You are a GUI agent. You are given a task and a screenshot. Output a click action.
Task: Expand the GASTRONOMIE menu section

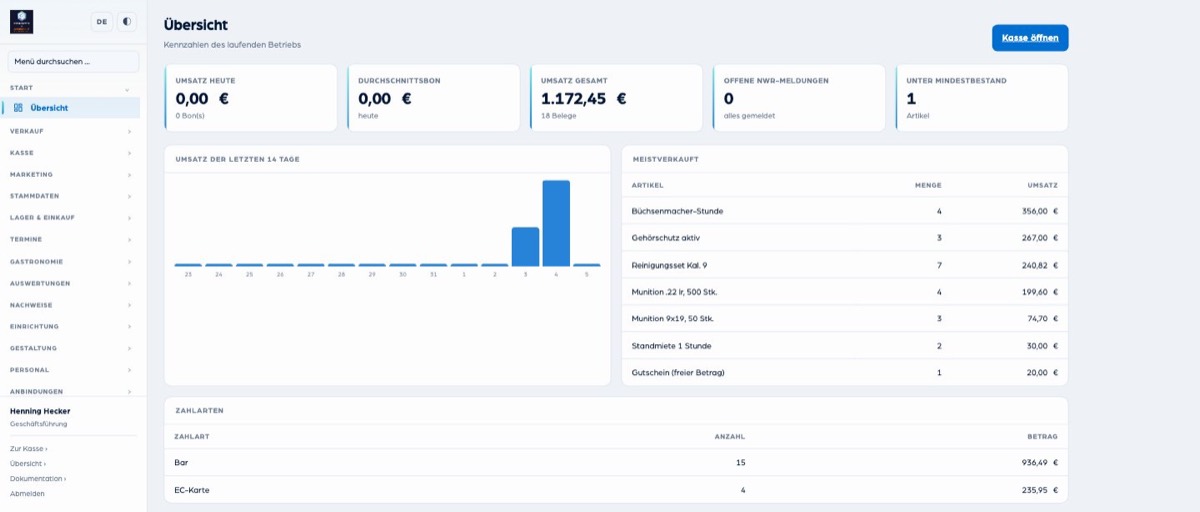click(70, 261)
